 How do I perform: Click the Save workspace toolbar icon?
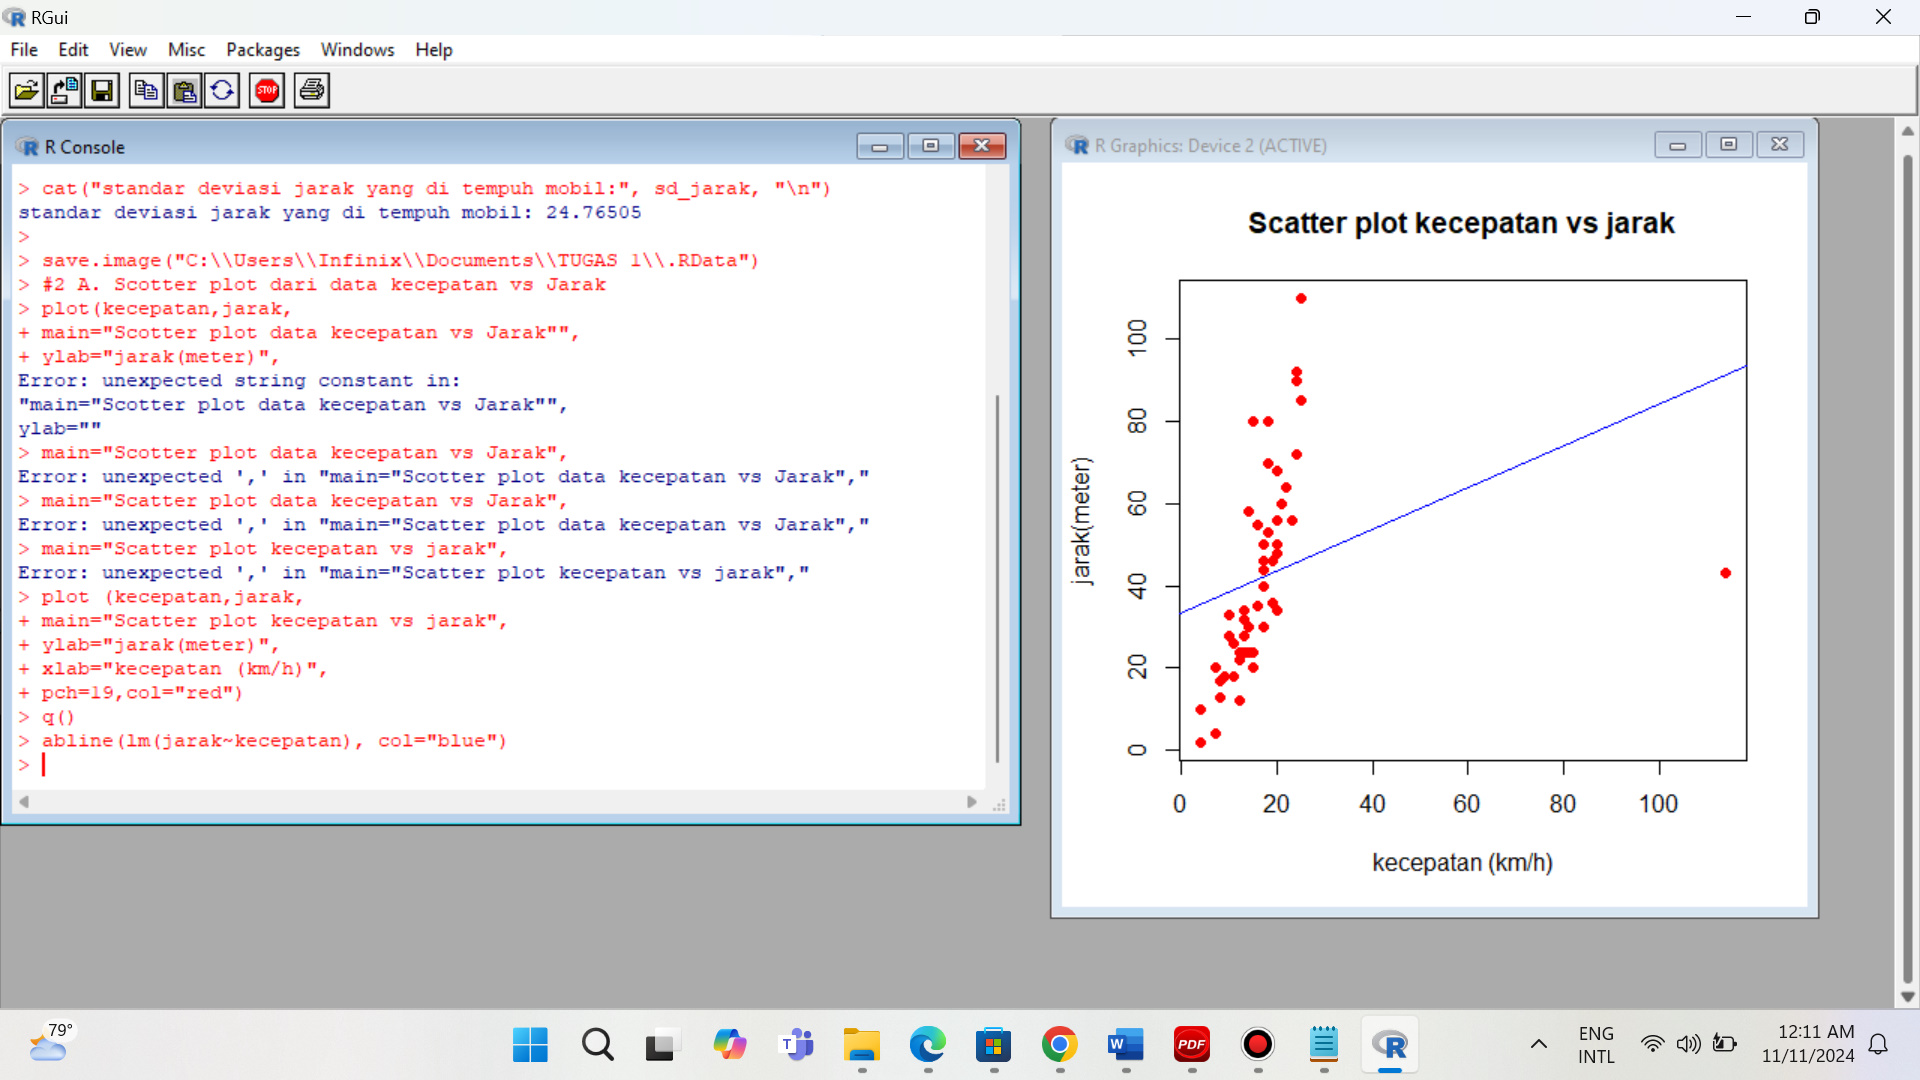102,91
